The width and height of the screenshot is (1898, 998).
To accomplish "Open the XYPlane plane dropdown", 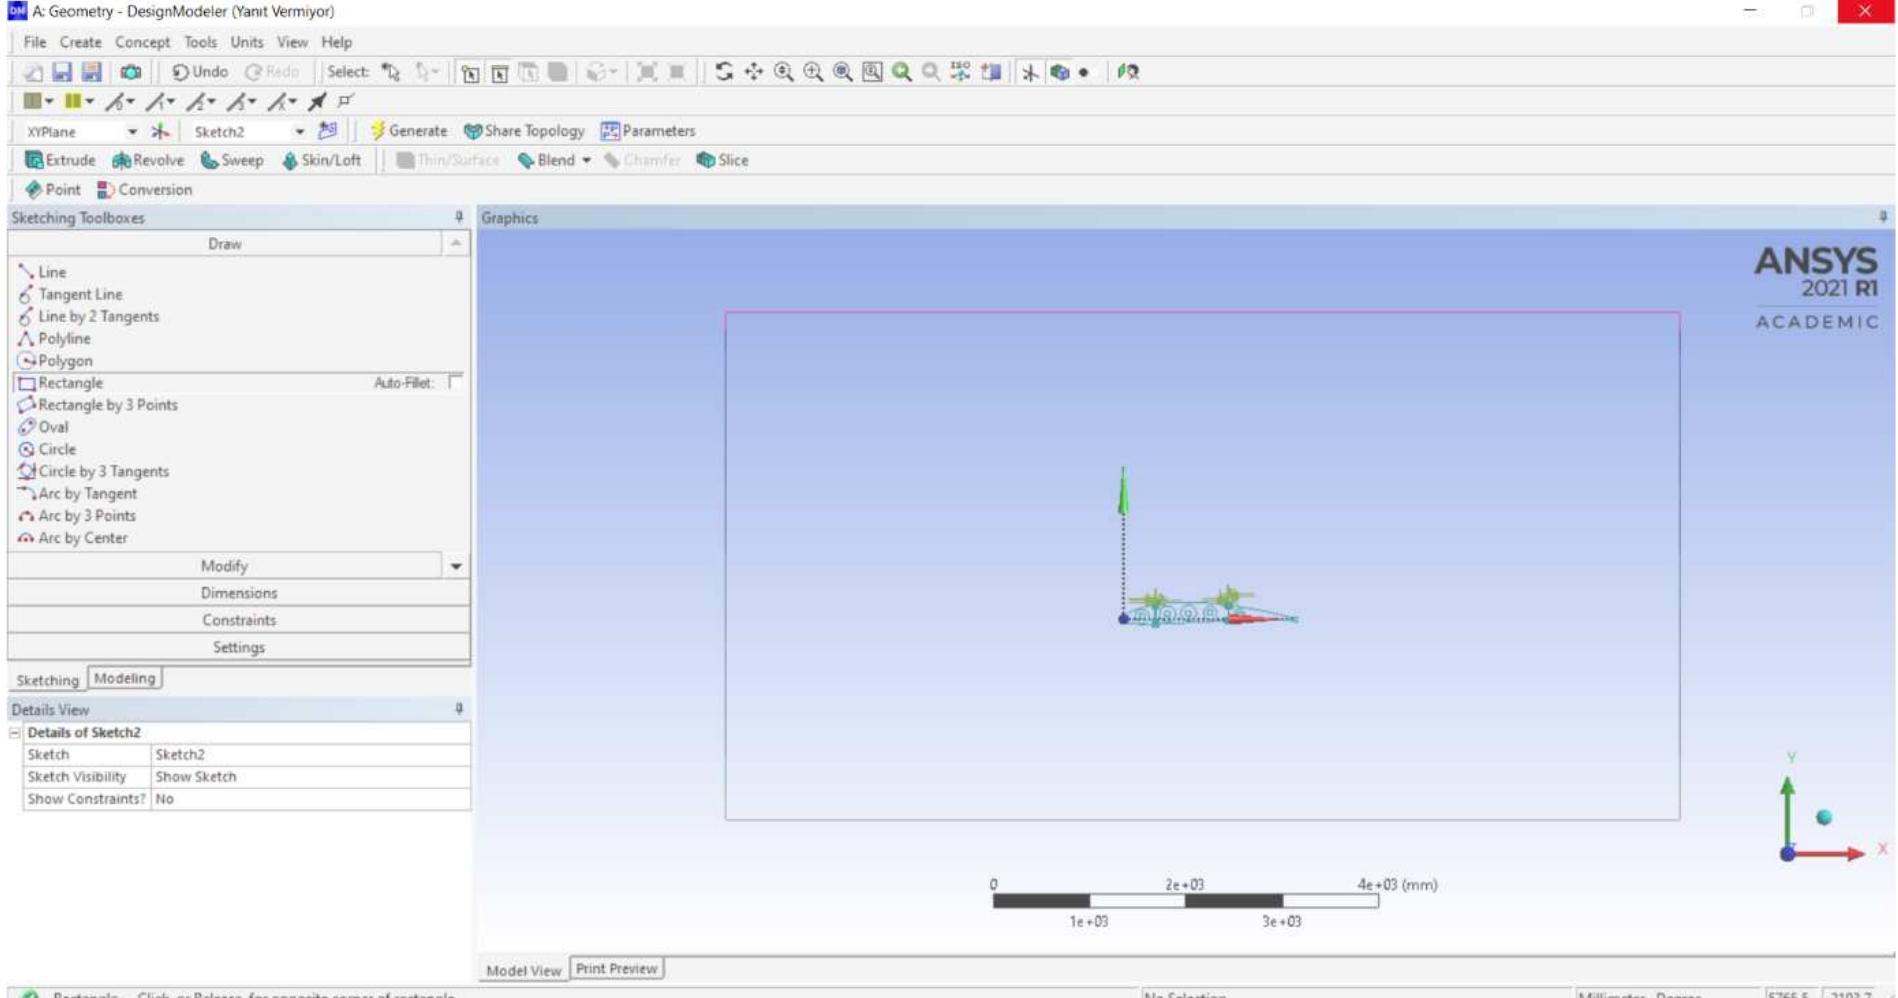I will pos(132,132).
